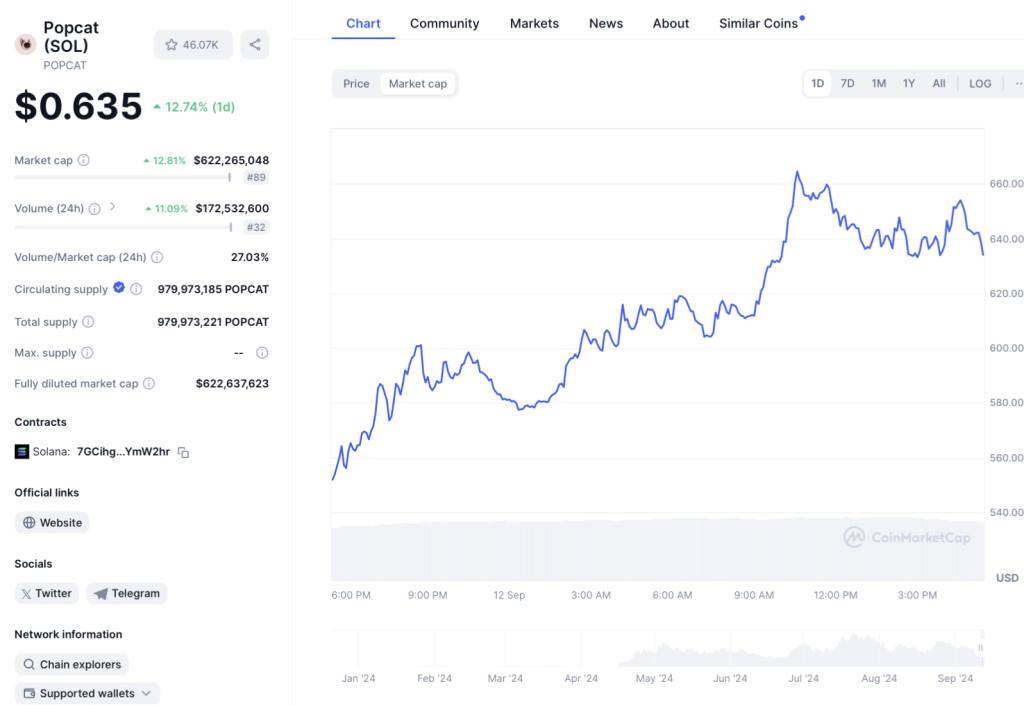1024x705 pixels.
Task: View the About tab
Action: 671,24
